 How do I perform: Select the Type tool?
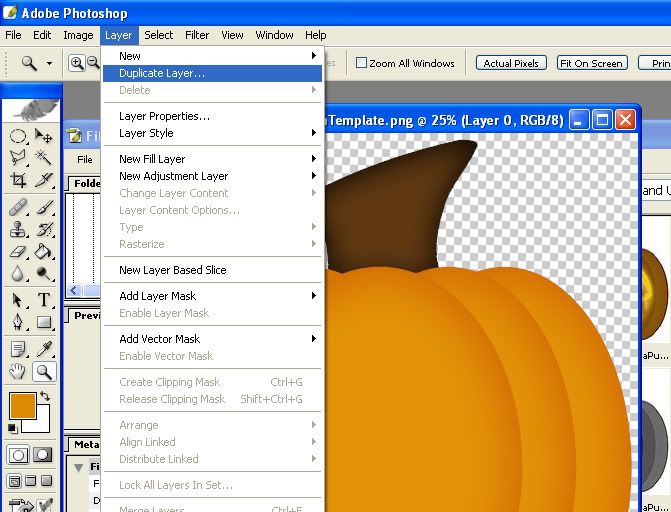coord(44,300)
